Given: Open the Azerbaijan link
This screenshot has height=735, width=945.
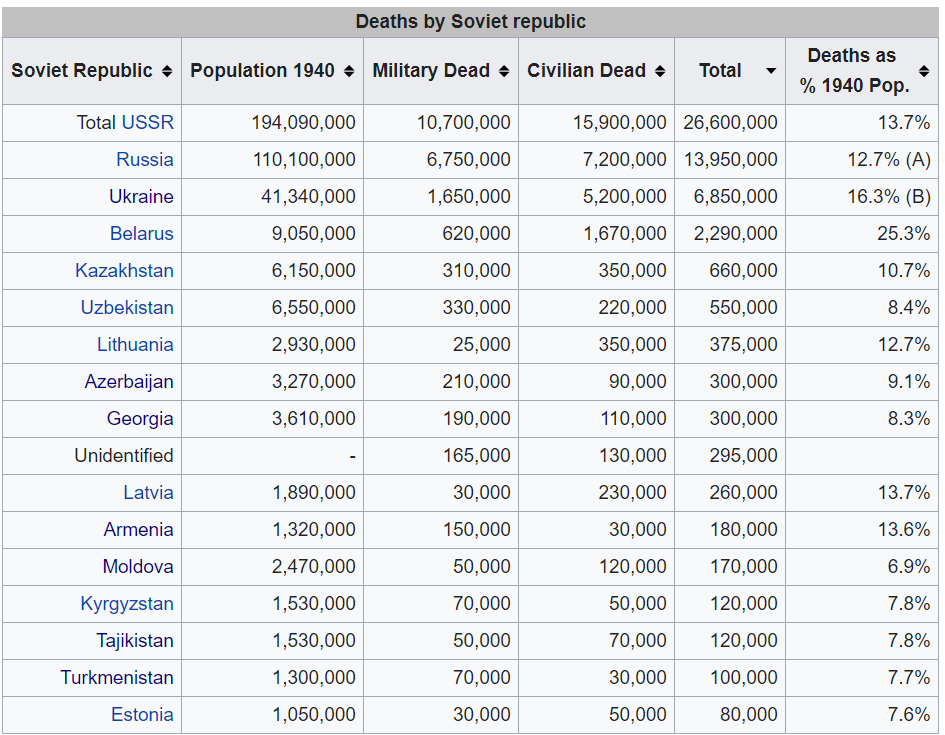Looking at the screenshot, I should [129, 381].
